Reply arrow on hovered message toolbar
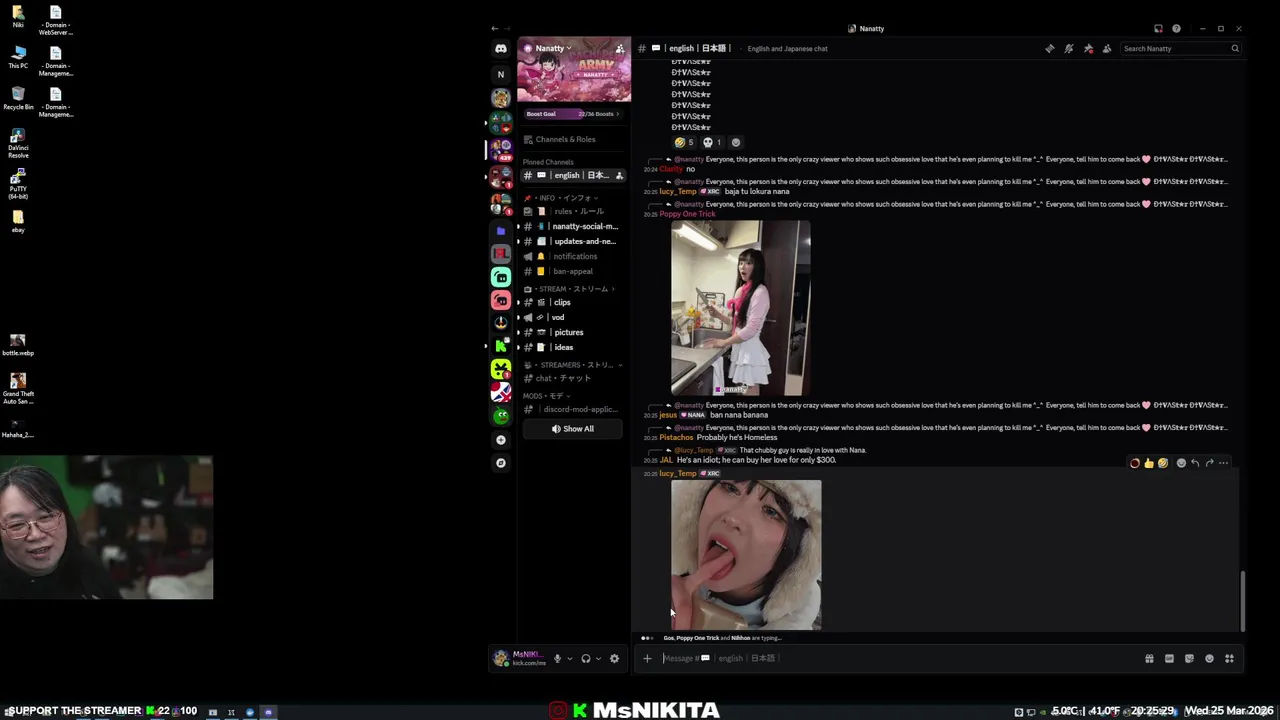Screen dimensions: 1280x720 point(1195,463)
